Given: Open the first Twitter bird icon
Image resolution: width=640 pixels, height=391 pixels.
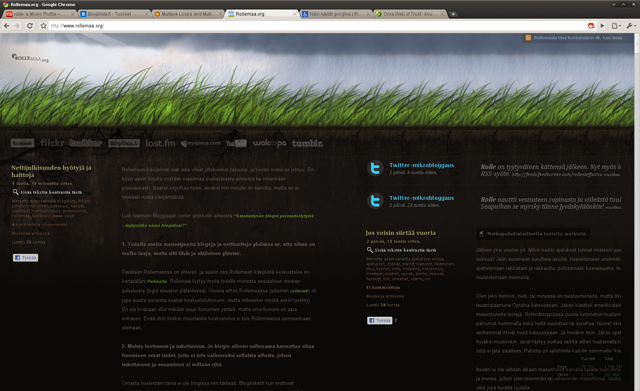Looking at the screenshot, I should point(375,168).
